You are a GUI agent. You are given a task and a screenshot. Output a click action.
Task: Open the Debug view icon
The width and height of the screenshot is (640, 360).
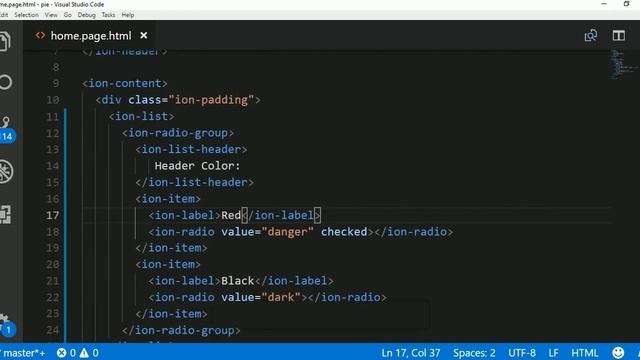point(6,171)
